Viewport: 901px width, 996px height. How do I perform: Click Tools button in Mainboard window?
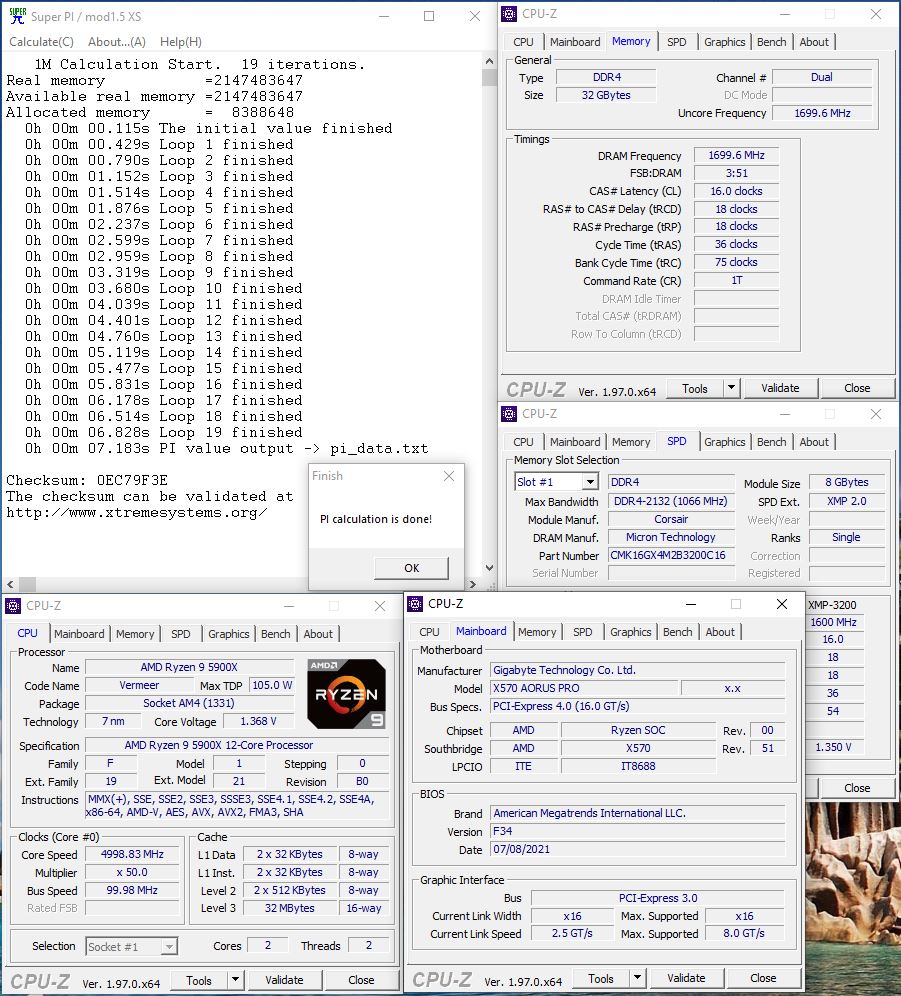tap(600, 979)
